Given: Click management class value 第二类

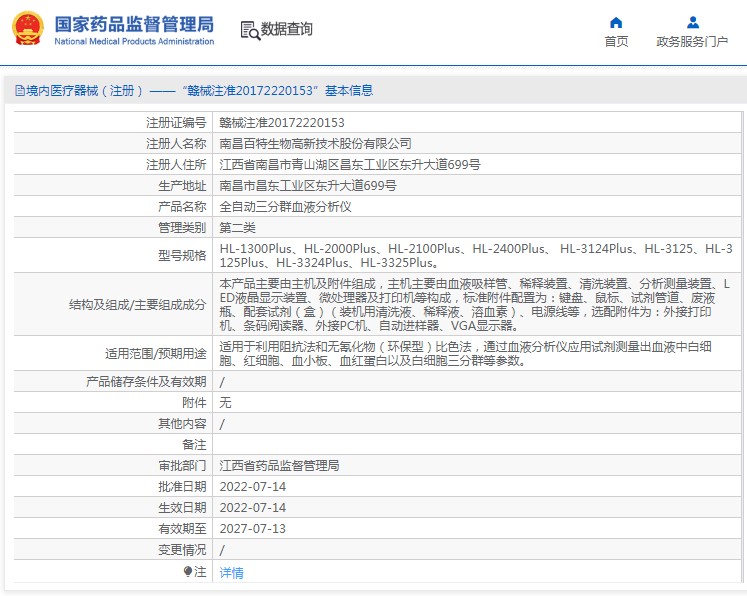Looking at the screenshot, I should pos(237,228).
